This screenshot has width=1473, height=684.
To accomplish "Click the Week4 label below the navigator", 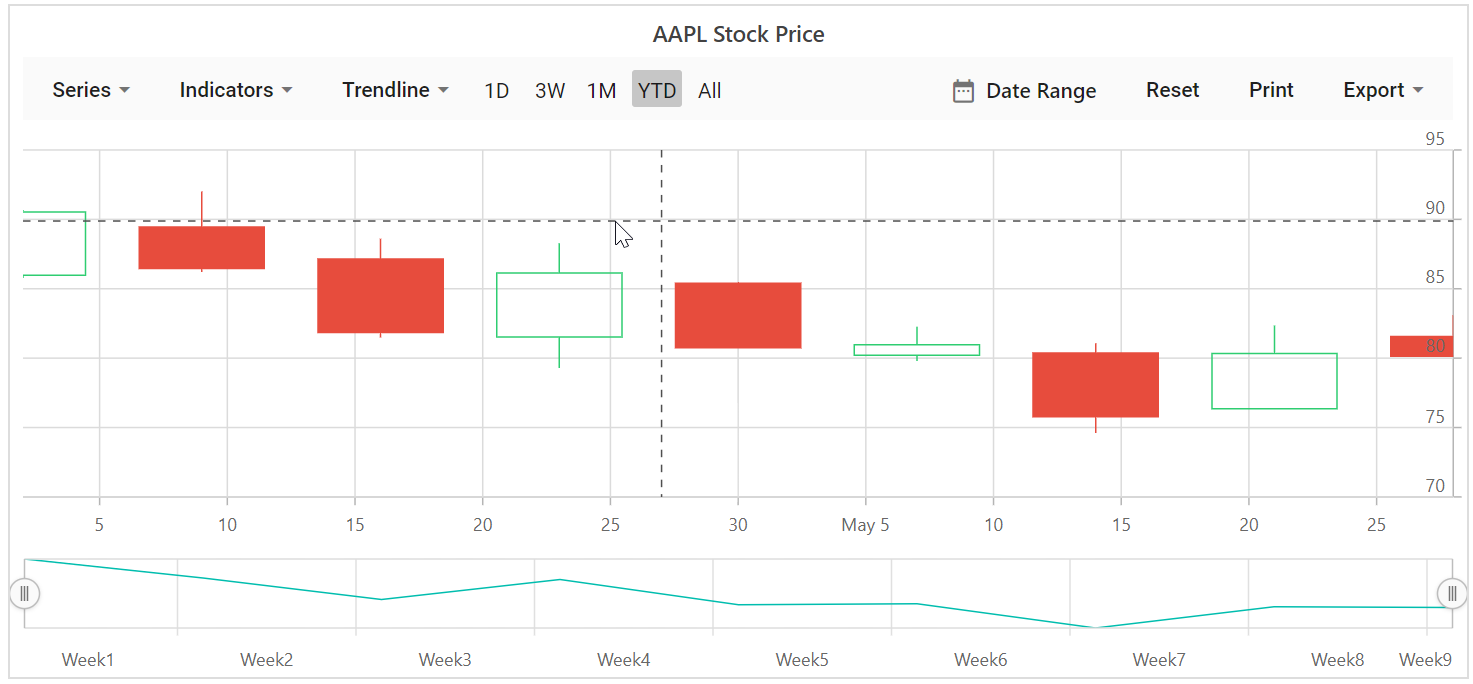I will (x=623, y=660).
